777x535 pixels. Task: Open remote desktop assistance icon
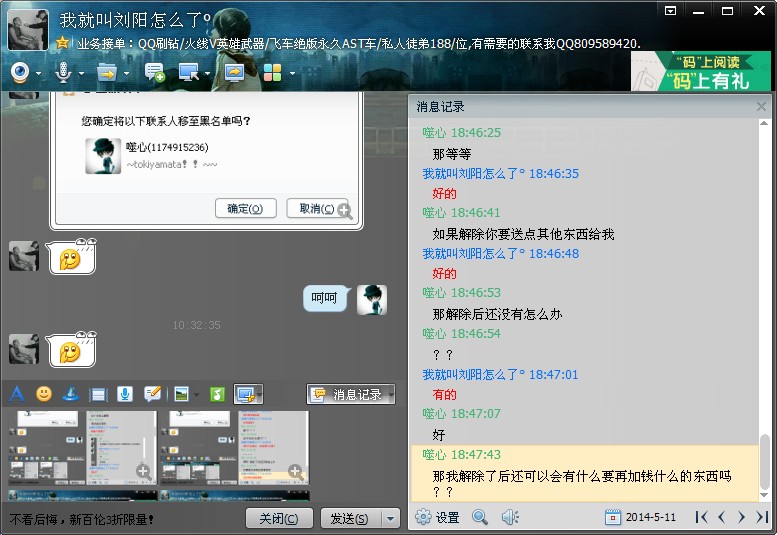pyautogui.click(x=189, y=73)
